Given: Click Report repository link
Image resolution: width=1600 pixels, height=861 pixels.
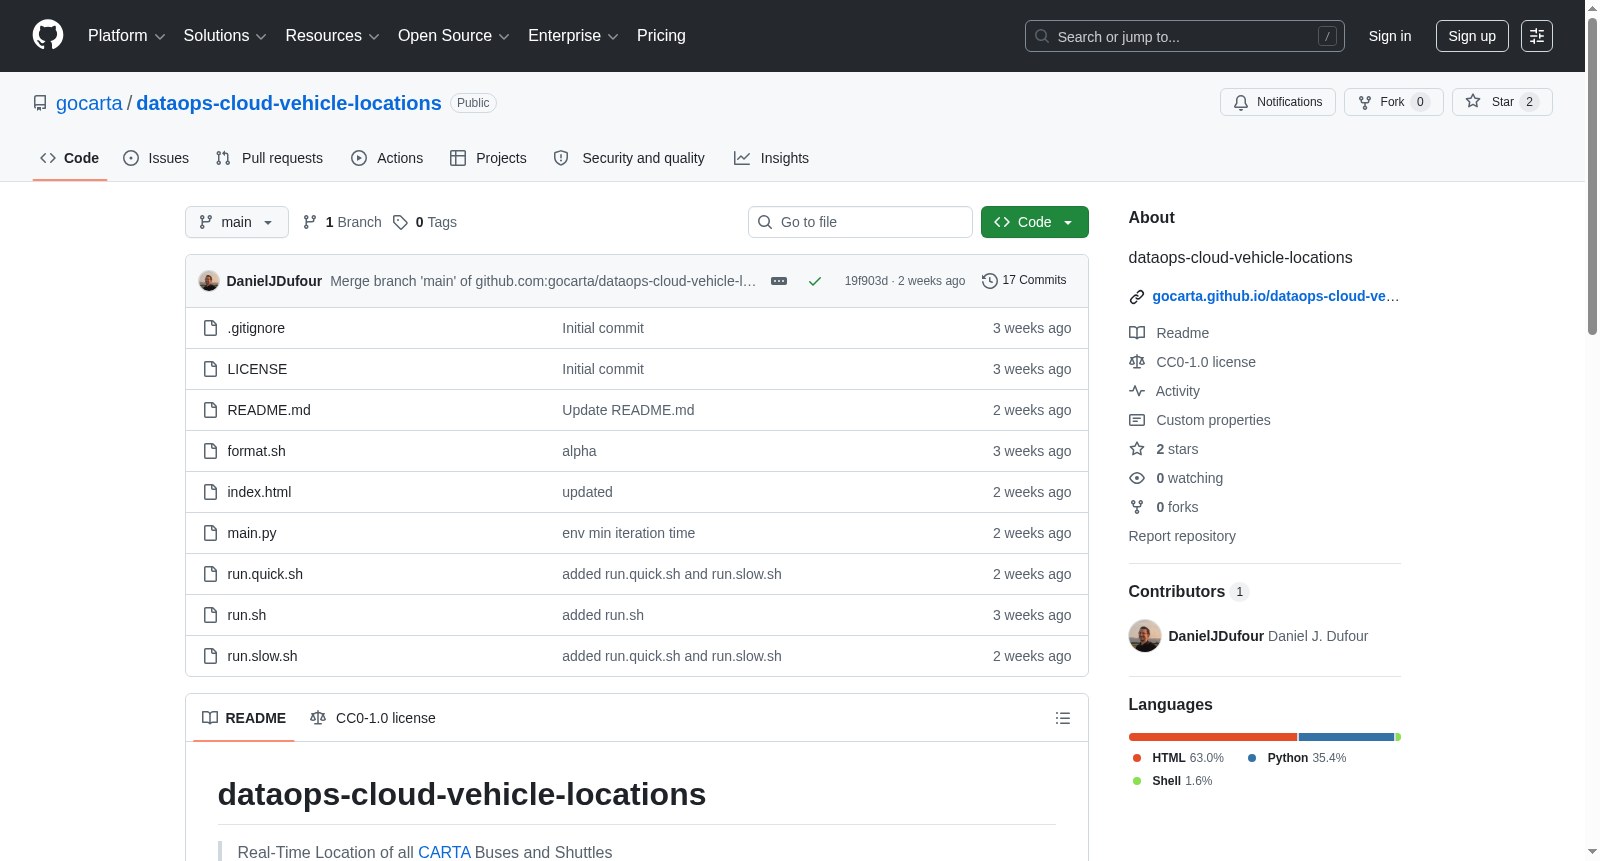Looking at the screenshot, I should (x=1182, y=536).
